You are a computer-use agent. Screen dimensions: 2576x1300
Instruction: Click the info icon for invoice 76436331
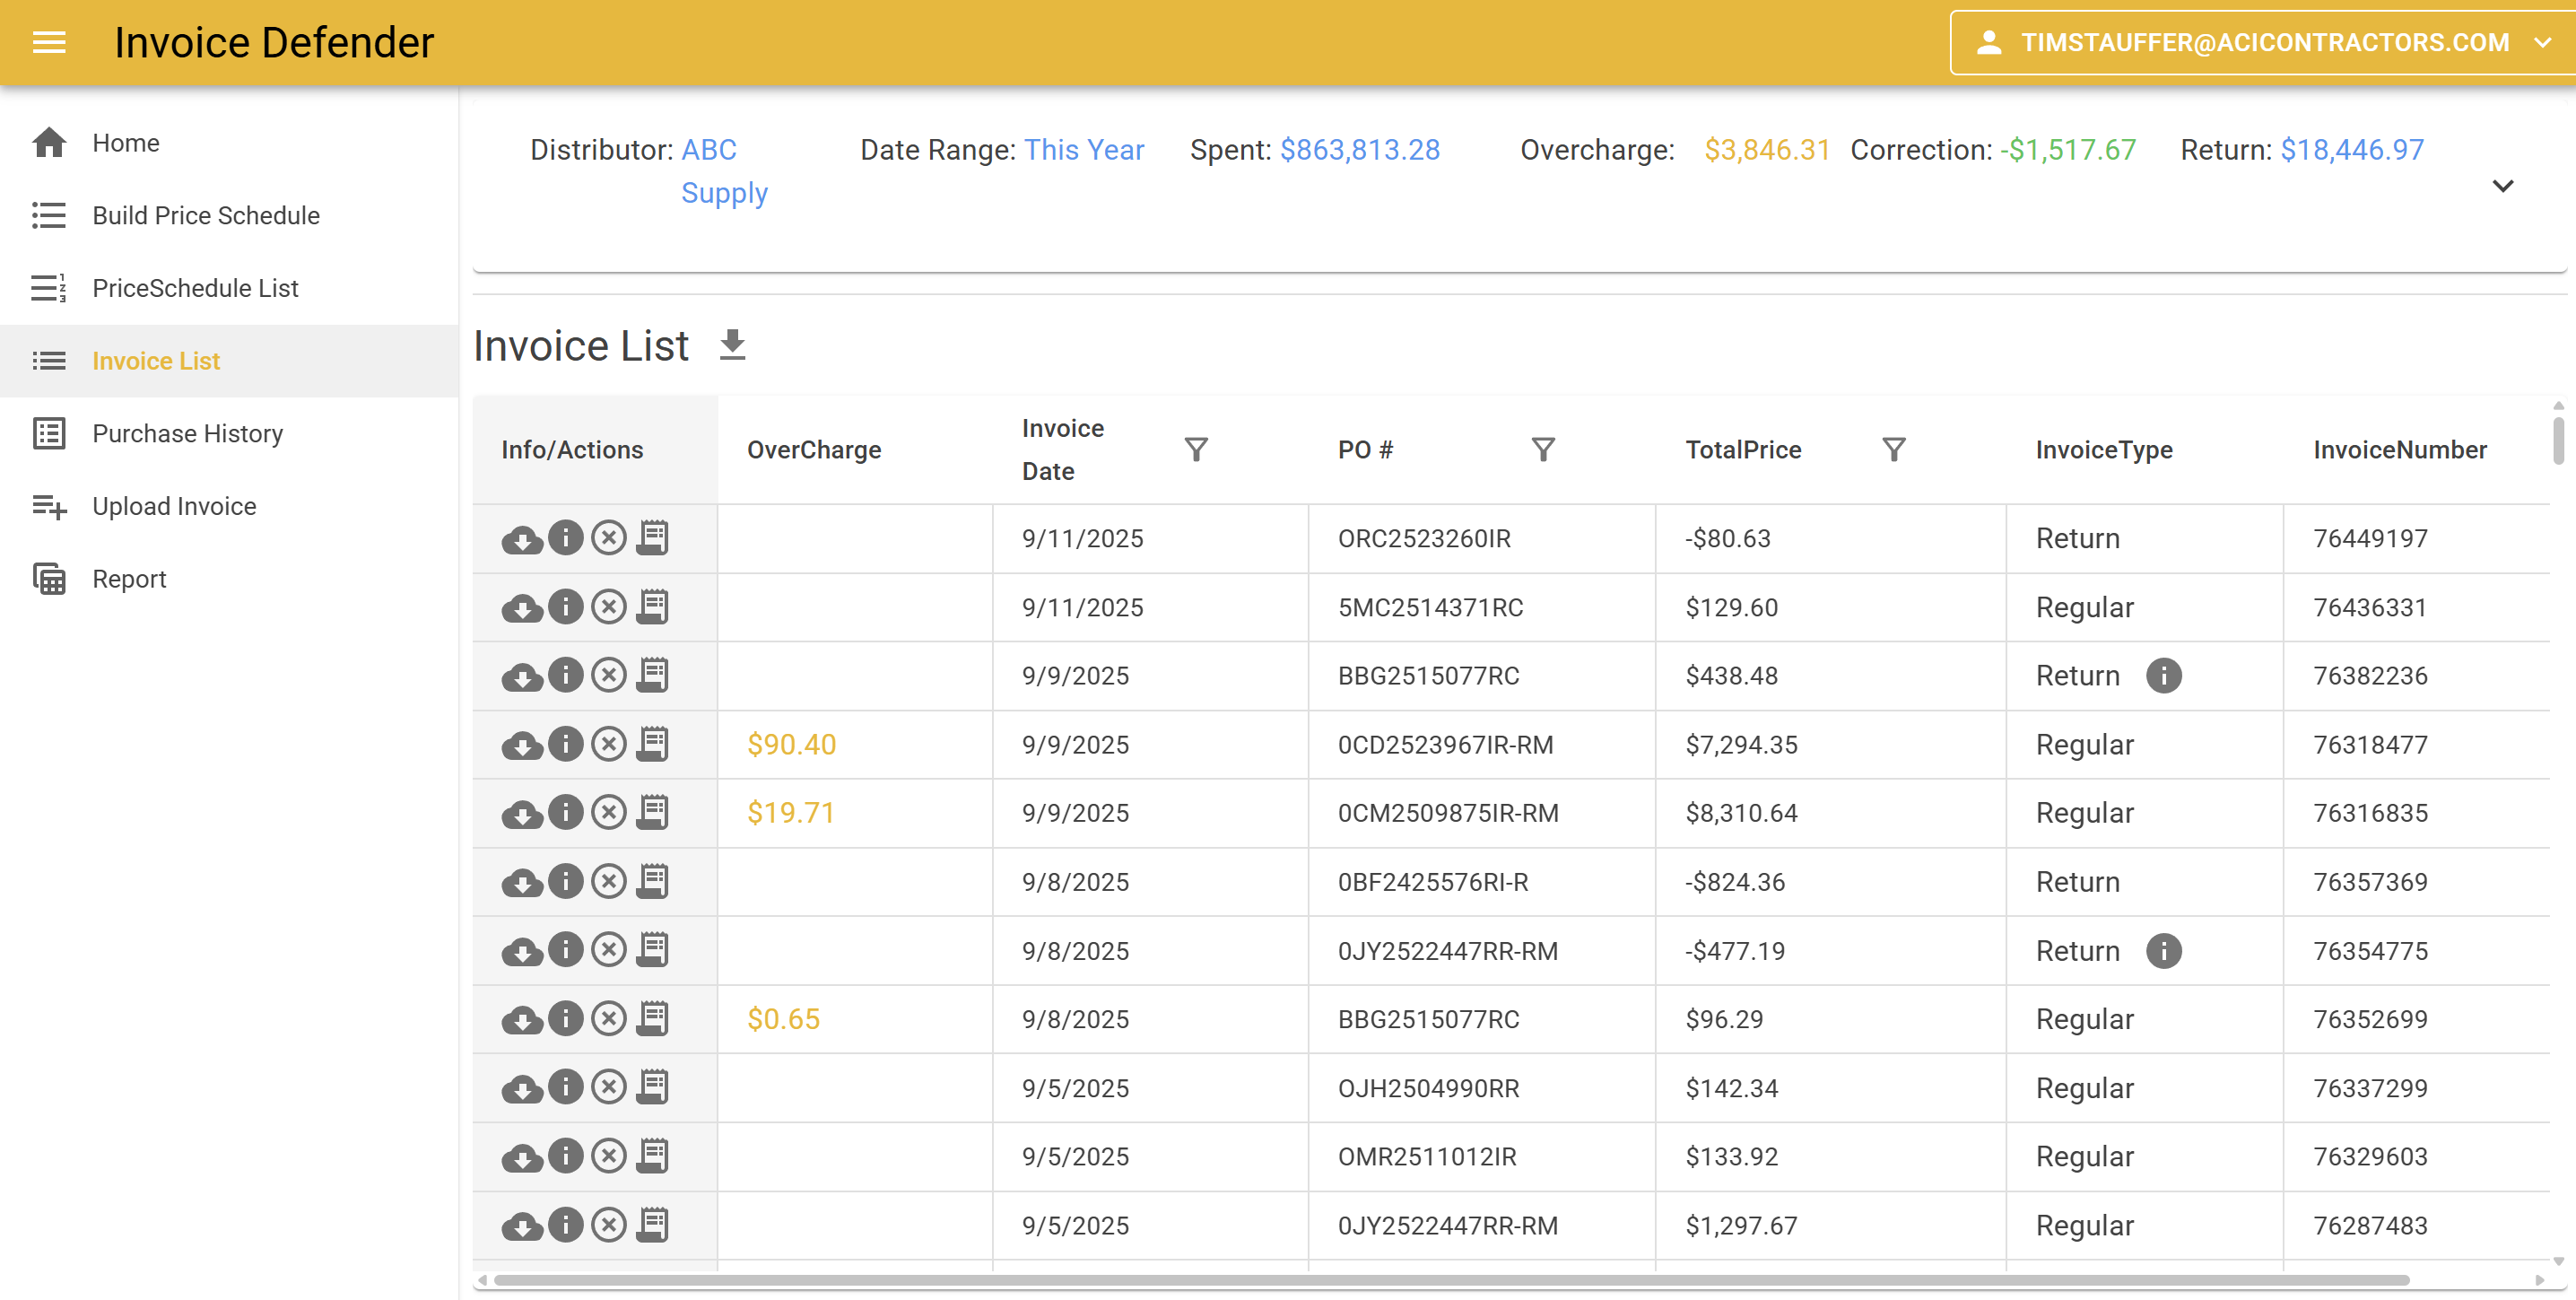click(565, 606)
